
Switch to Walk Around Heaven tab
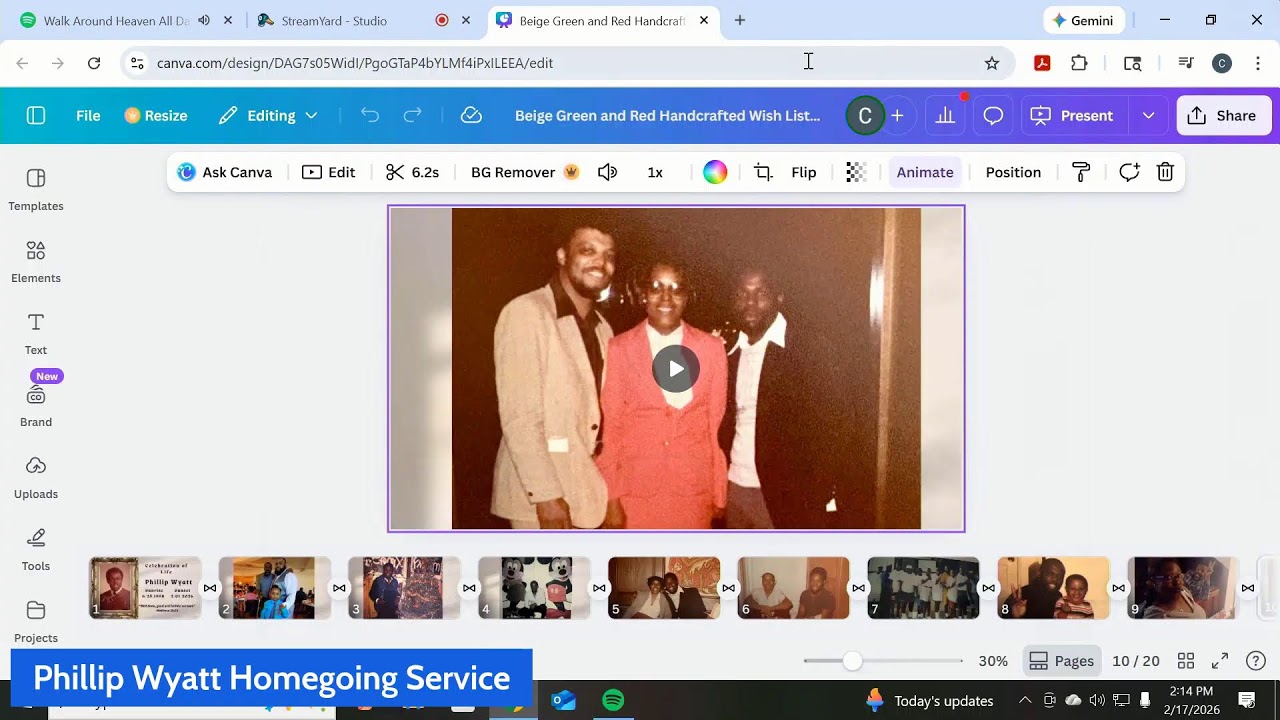pyautogui.click(x=115, y=21)
